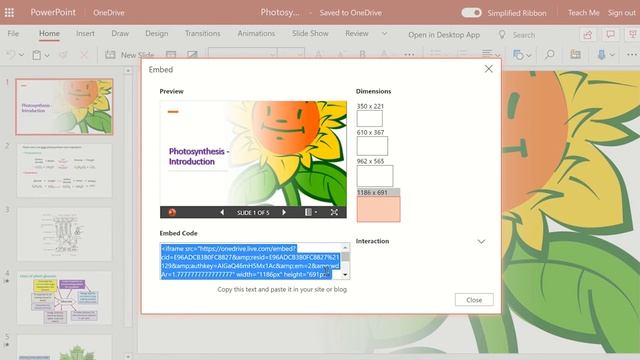Select slide 1 thumbnail
The image size is (640, 360).
(x=64, y=107)
